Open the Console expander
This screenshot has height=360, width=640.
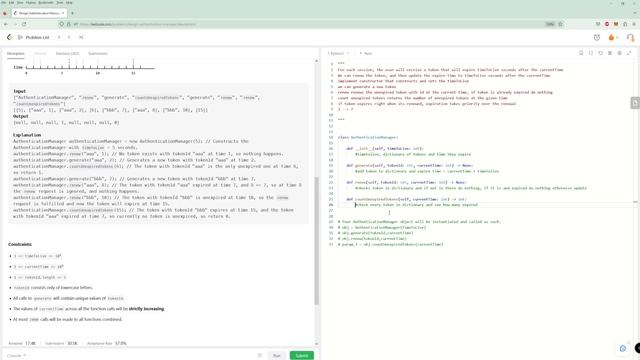16,356
